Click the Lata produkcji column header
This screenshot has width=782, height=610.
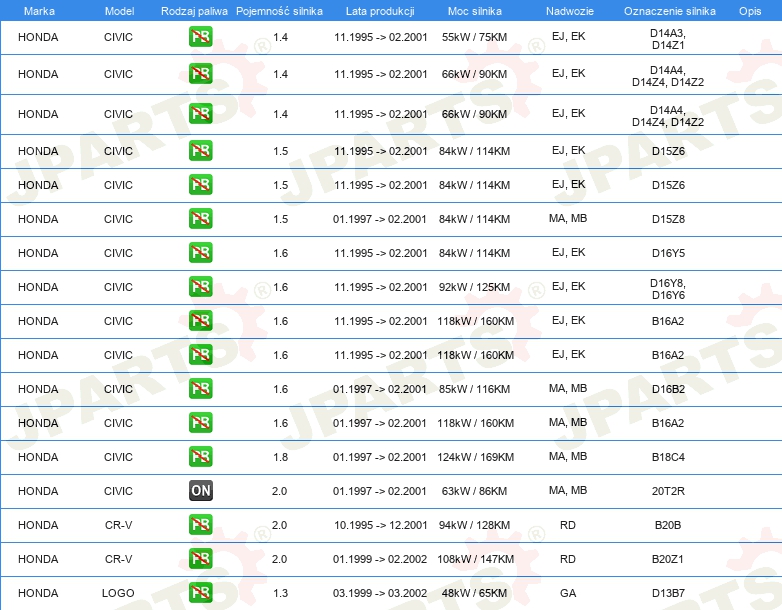click(x=380, y=11)
